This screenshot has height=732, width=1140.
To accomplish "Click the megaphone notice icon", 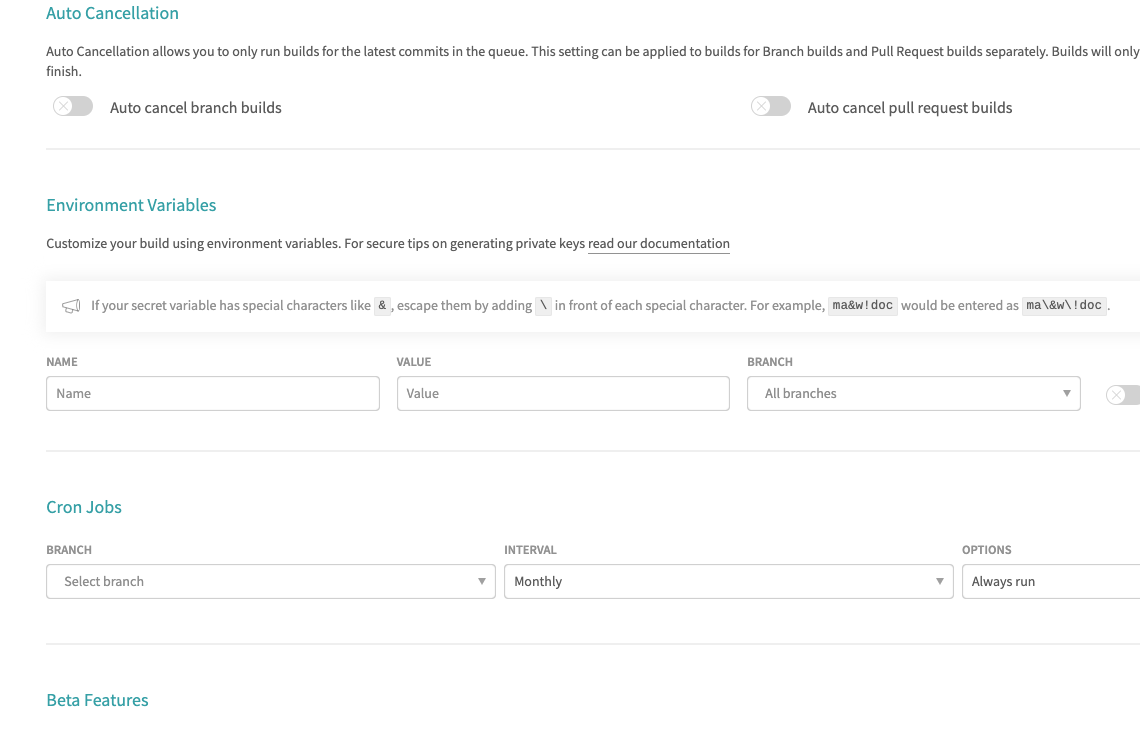I will point(71,306).
